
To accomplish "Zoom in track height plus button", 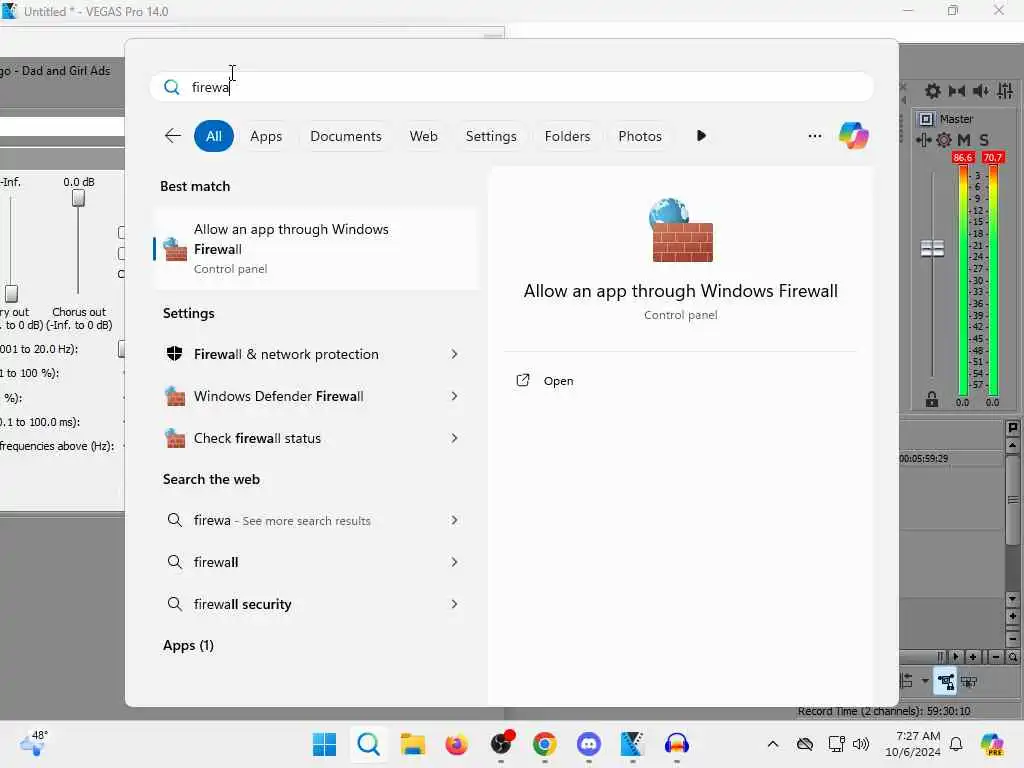I will (x=1012, y=616).
